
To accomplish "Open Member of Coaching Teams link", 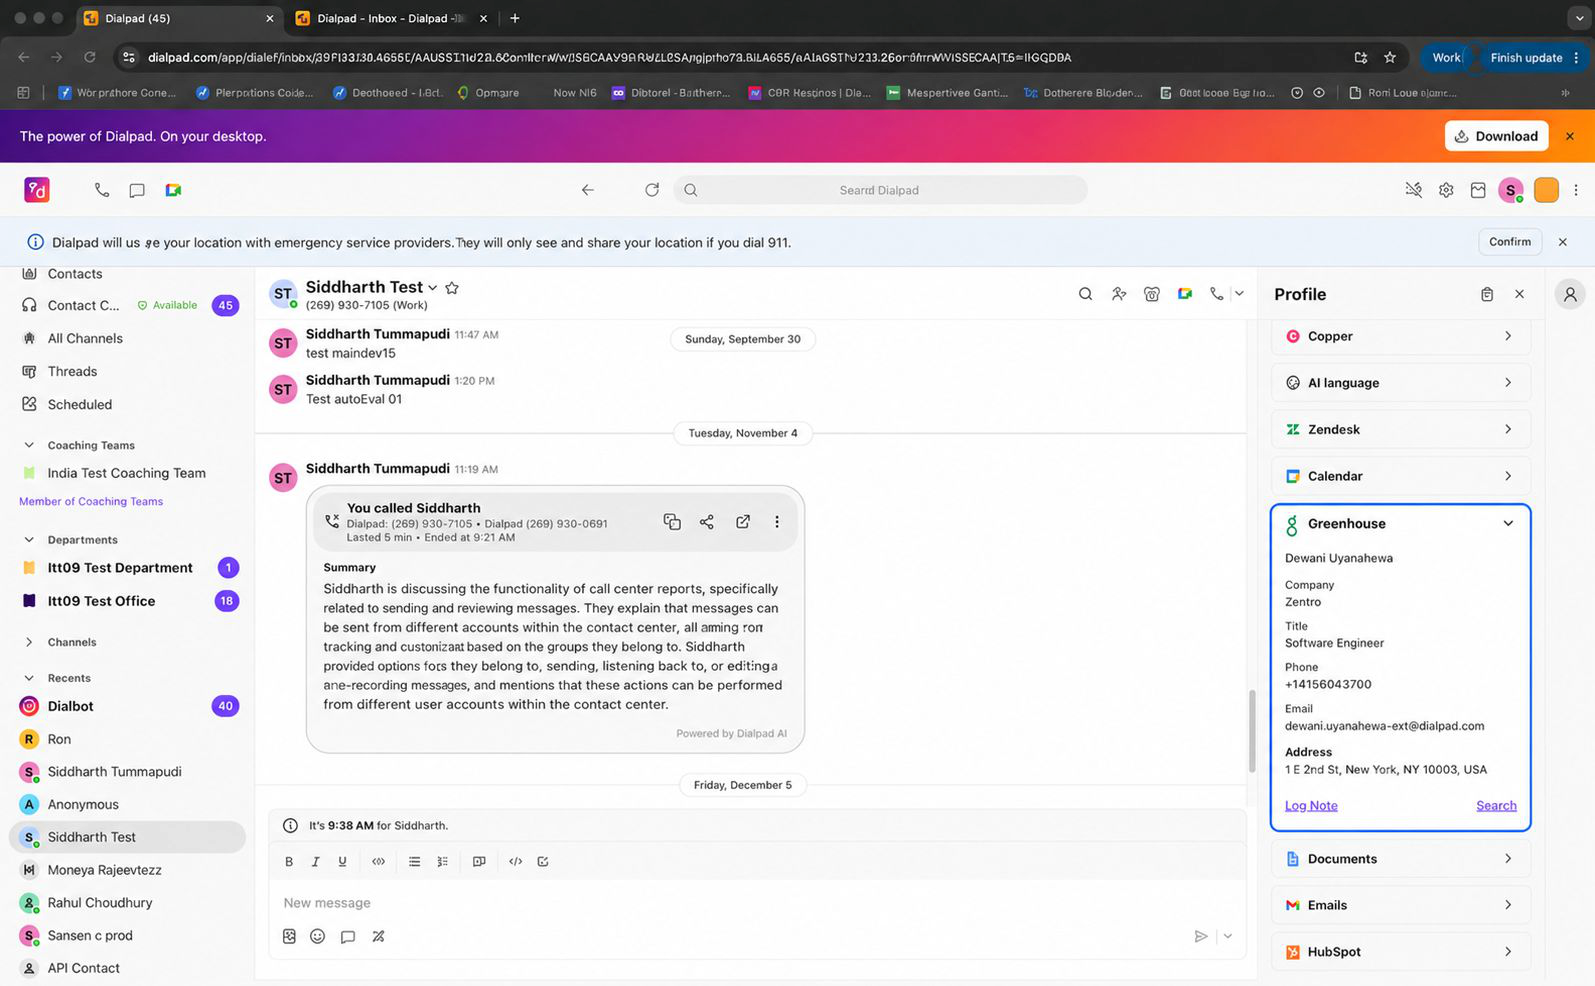I will click(91, 501).
